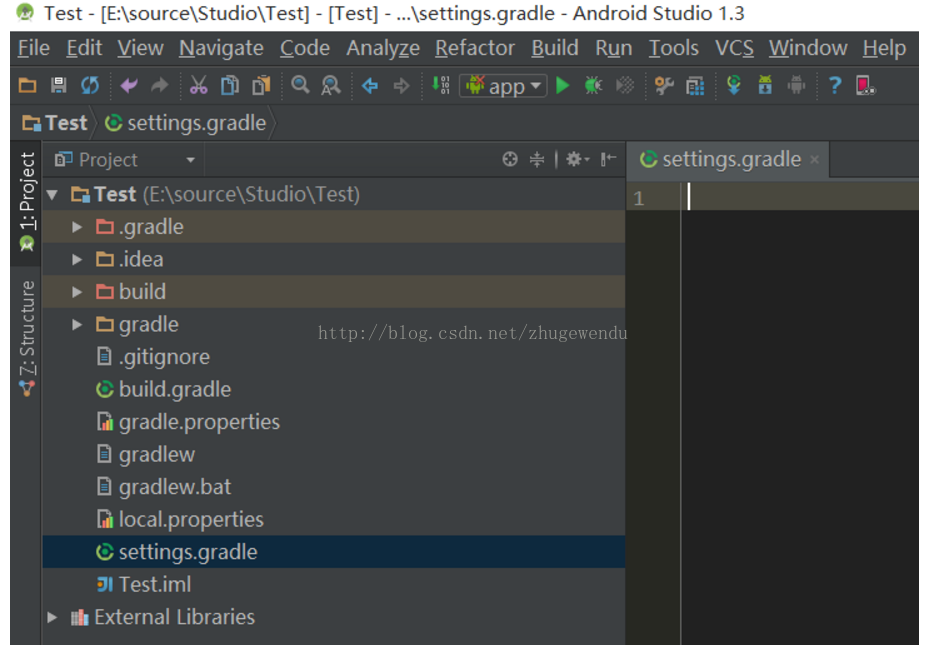Hide the Project panel via hide icon
The width and height of the screenshot is (927, 645).
pyautogui.click(x=608, y=159)
